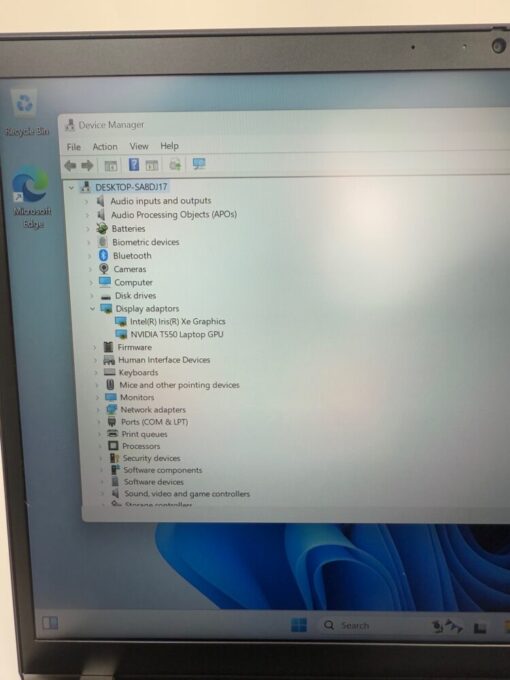Select the Ports (COM & LPT) label
This screenshot has height=680, width=510.
click(154, 422)
